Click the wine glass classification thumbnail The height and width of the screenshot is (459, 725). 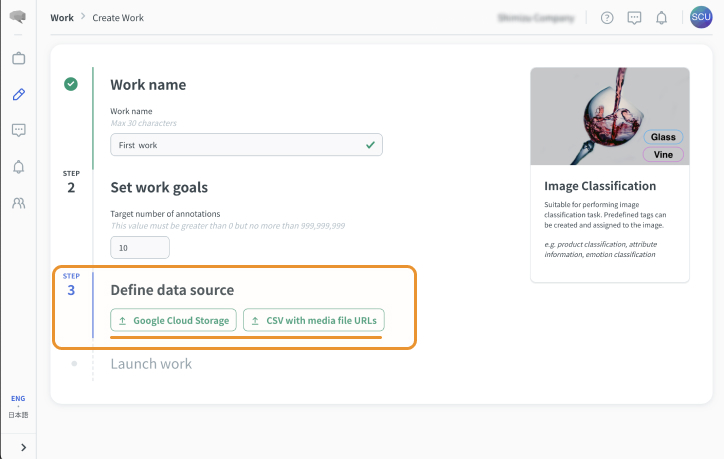610,116
